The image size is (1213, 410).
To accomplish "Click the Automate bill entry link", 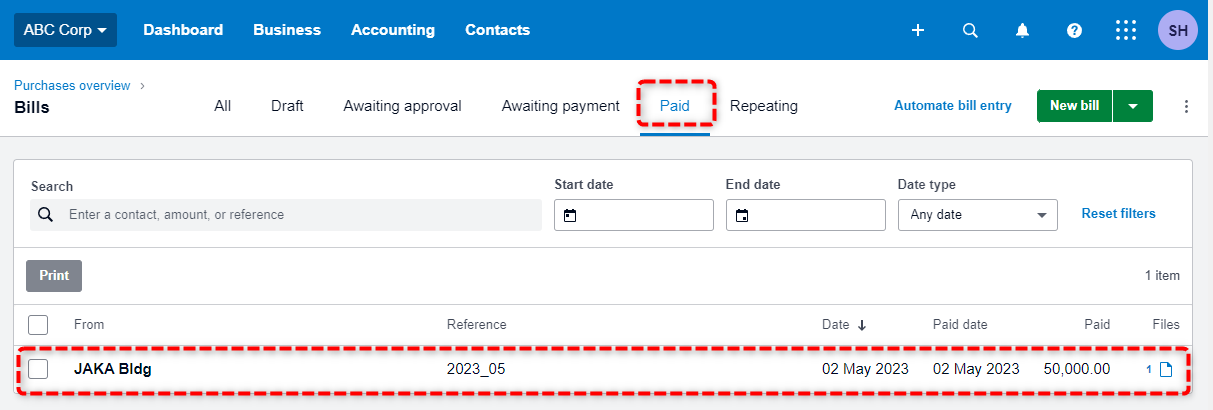I will [x=953, y=105].
